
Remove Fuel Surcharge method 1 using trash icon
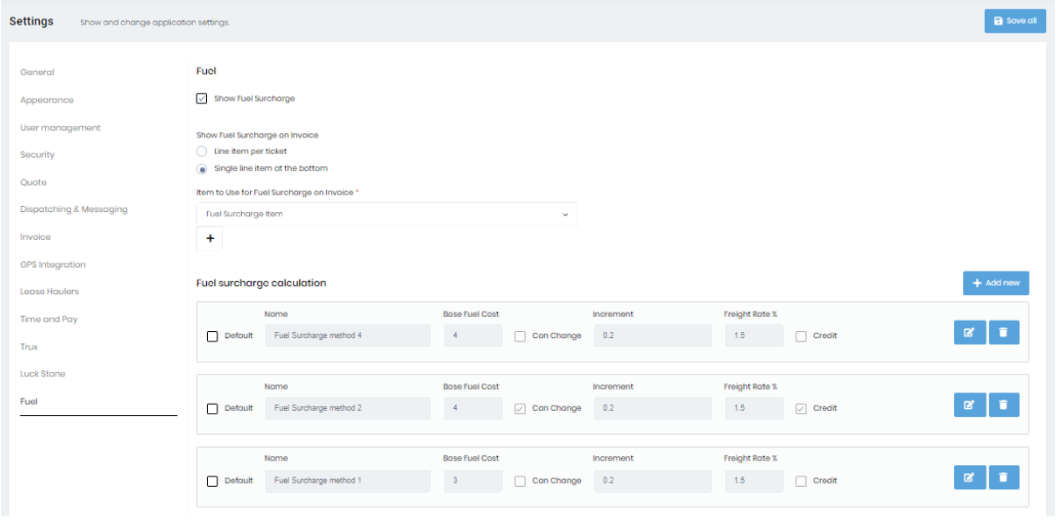[x=1004, y=478]
